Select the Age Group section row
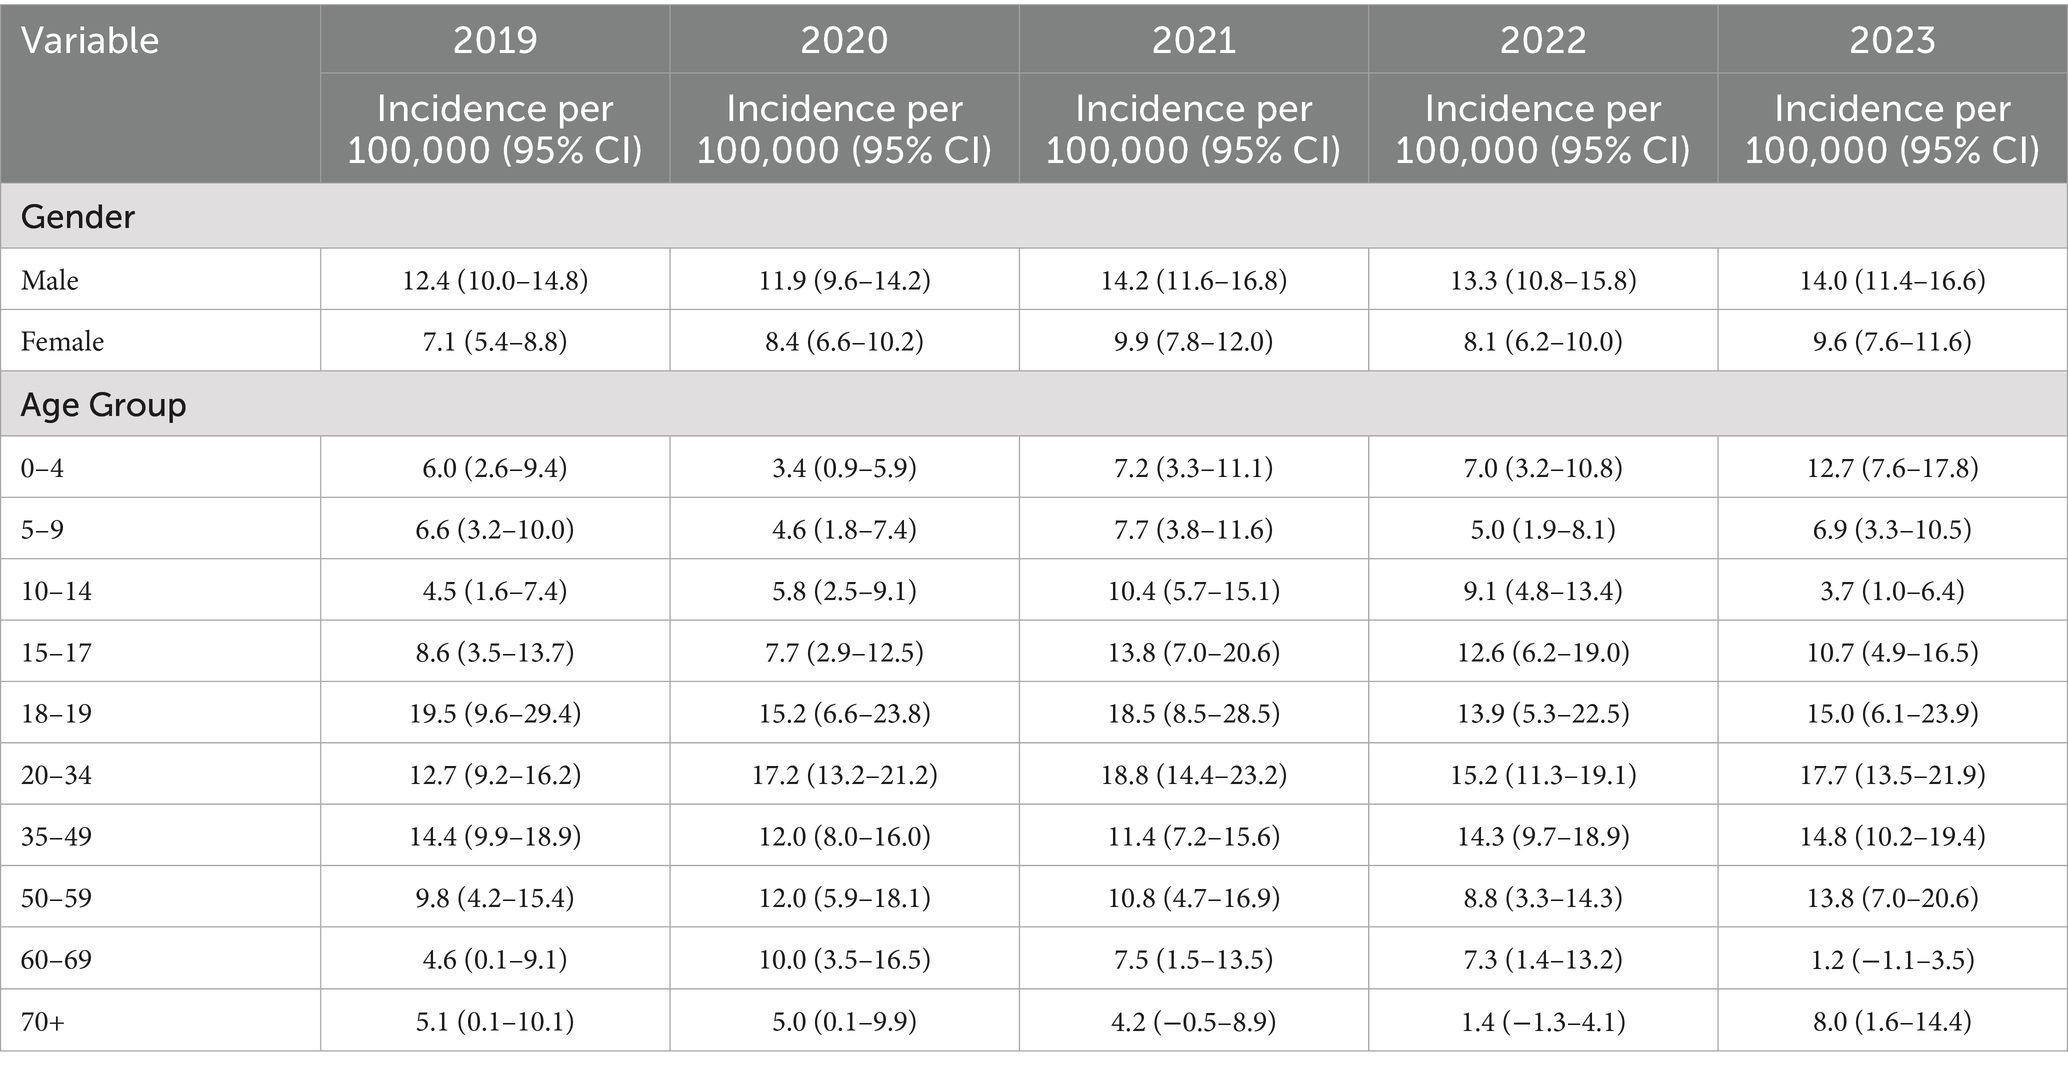 1034,404
